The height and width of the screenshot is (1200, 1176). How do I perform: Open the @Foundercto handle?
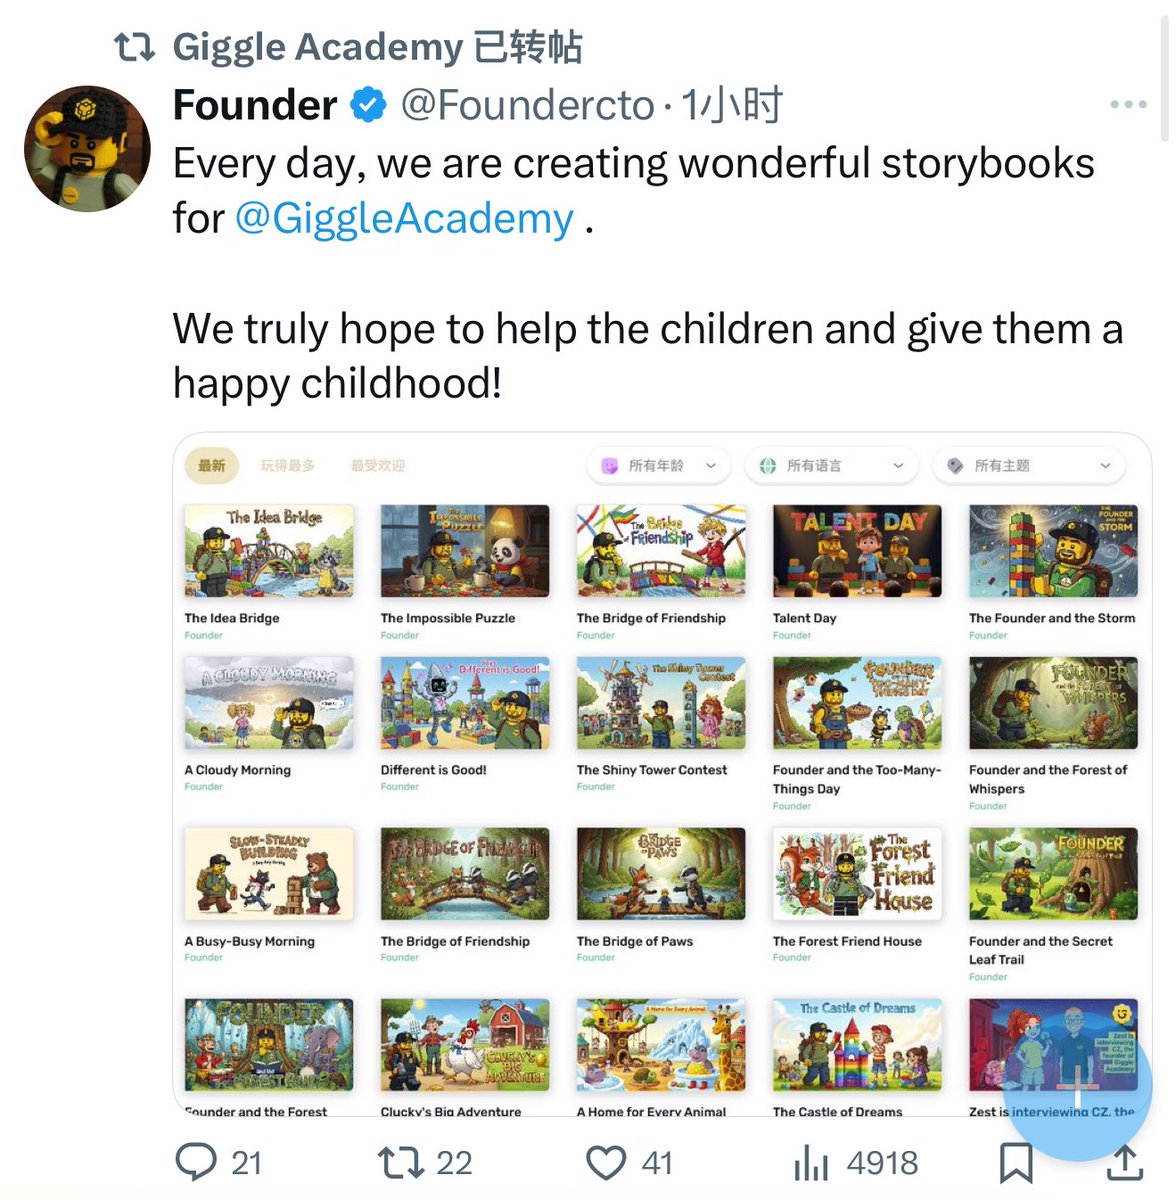[x=527, y=105]
